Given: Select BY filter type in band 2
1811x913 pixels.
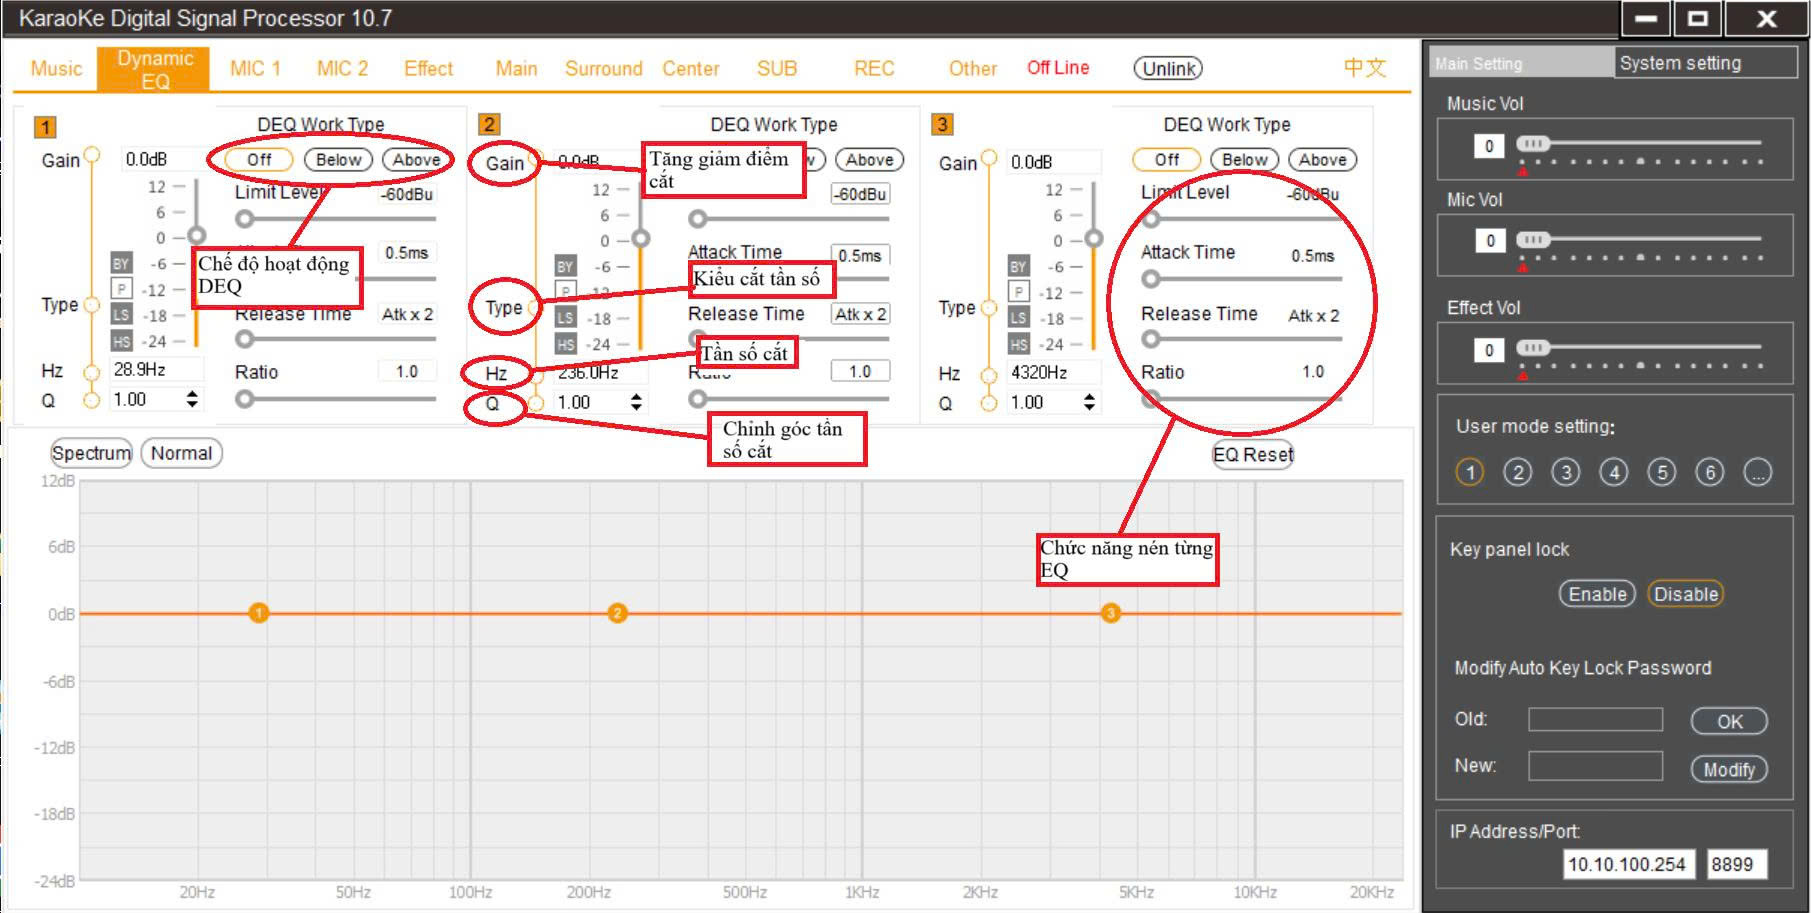Looking at the screenshot, I should pyautogui.click(x=565, y=267).
